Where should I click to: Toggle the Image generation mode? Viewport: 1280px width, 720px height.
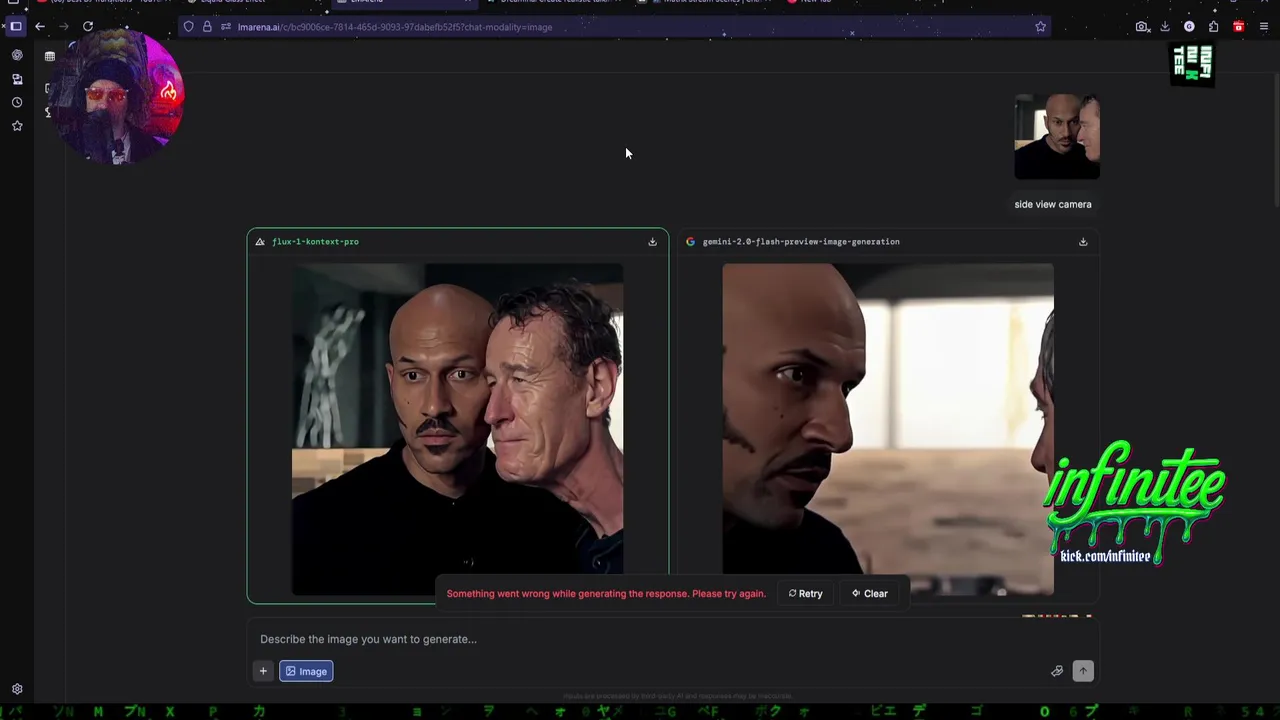click(x=306, y=671)
